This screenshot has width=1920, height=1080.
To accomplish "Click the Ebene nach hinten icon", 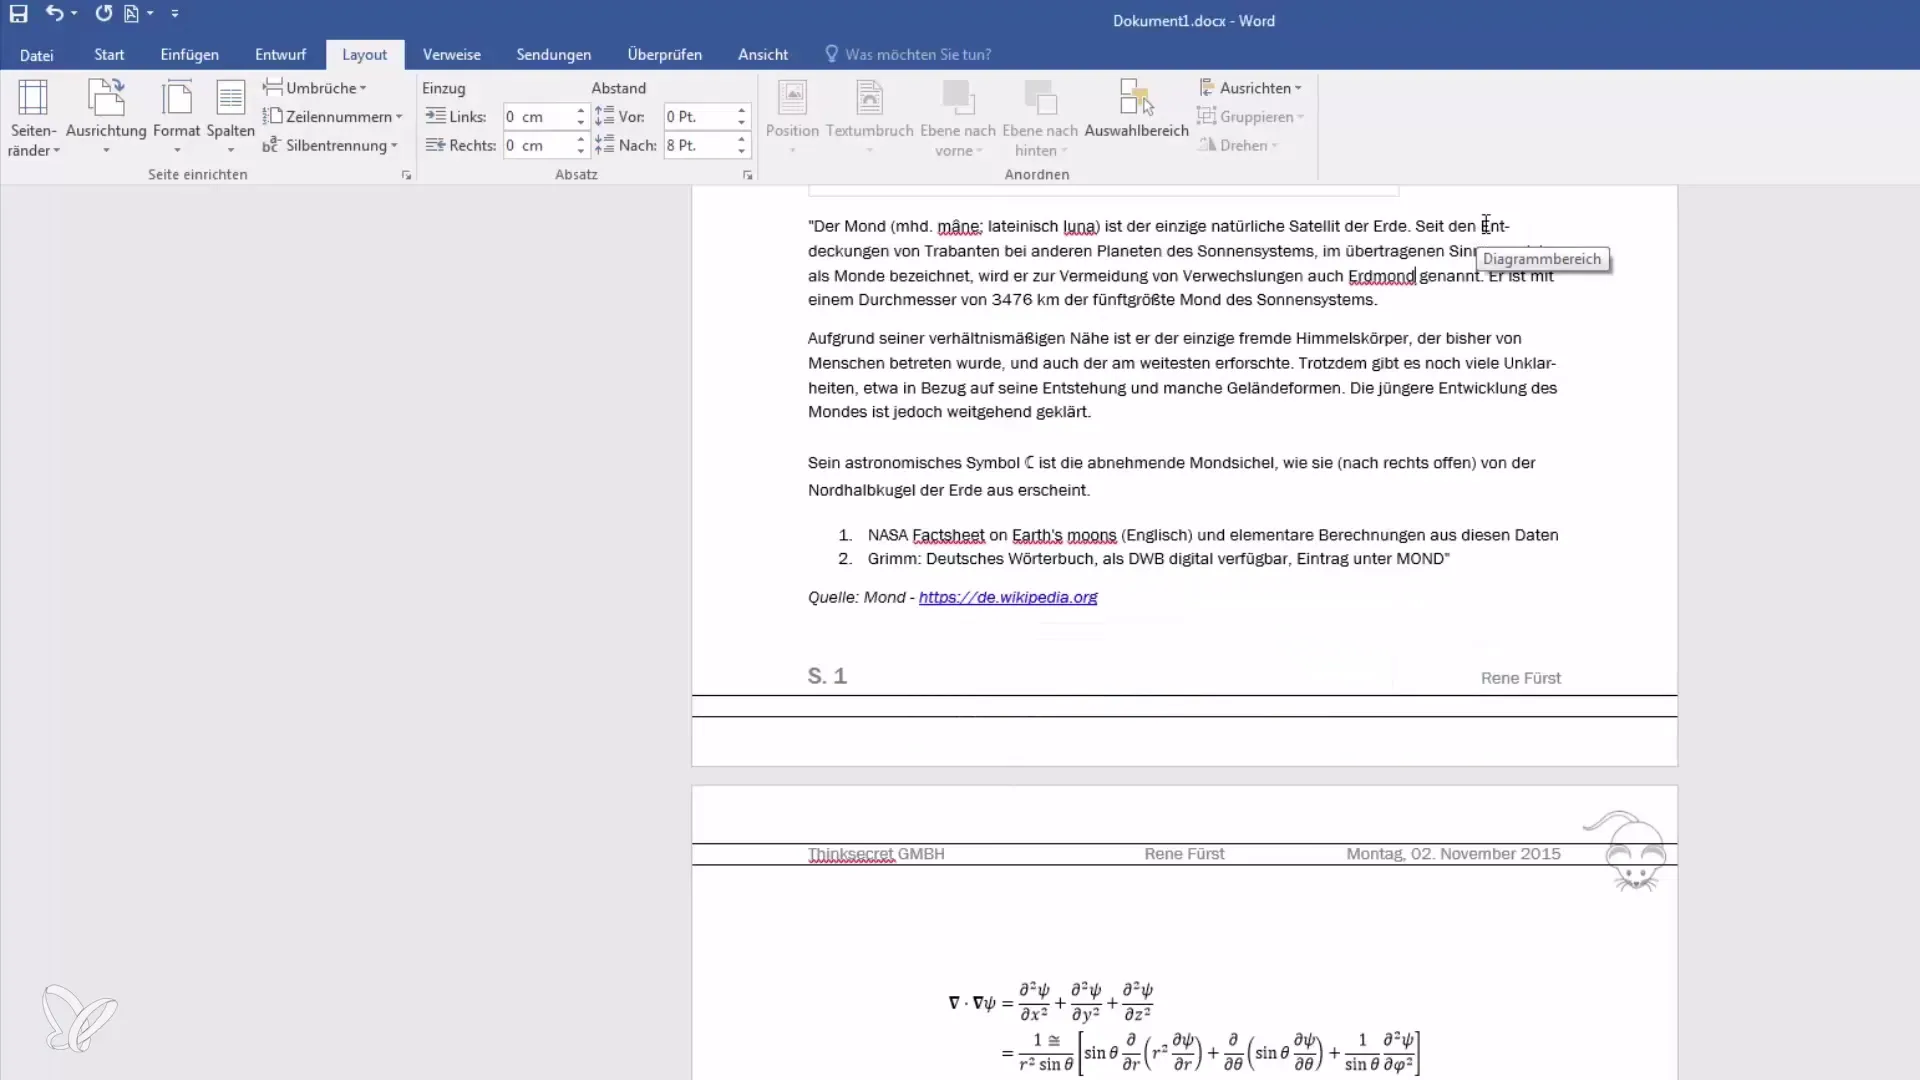I will point(1040,118).
